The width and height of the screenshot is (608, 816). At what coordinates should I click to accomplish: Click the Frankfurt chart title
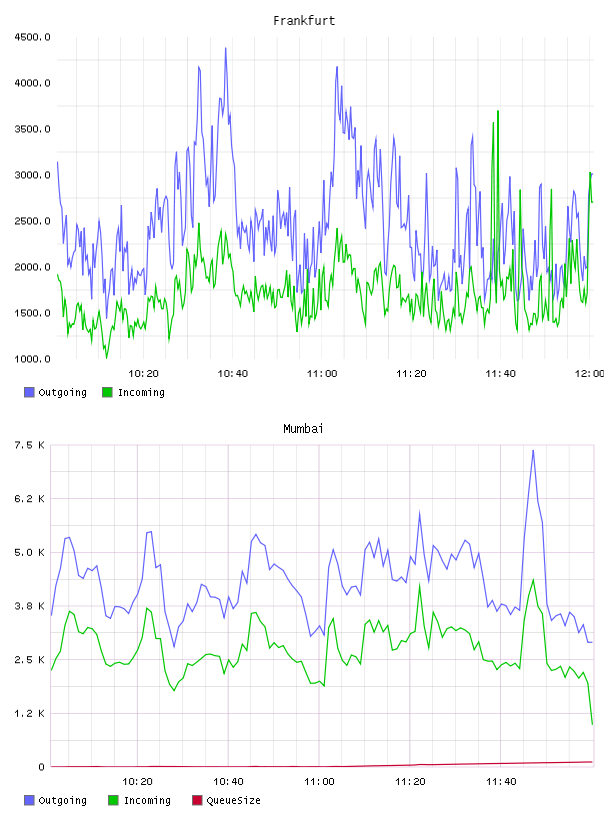[x=304, y=21]
